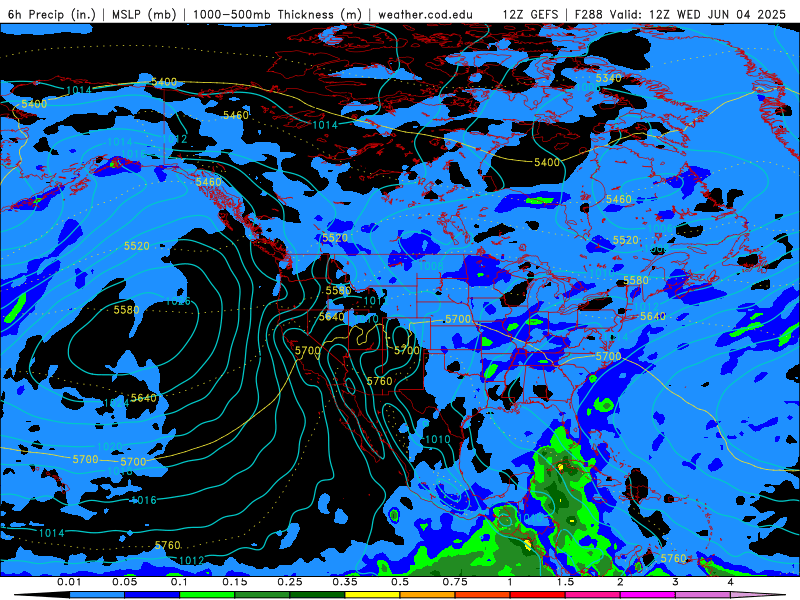Click the '5340' thickness contour label
This screenshot has width=800, height=600.
pos(609,78)
